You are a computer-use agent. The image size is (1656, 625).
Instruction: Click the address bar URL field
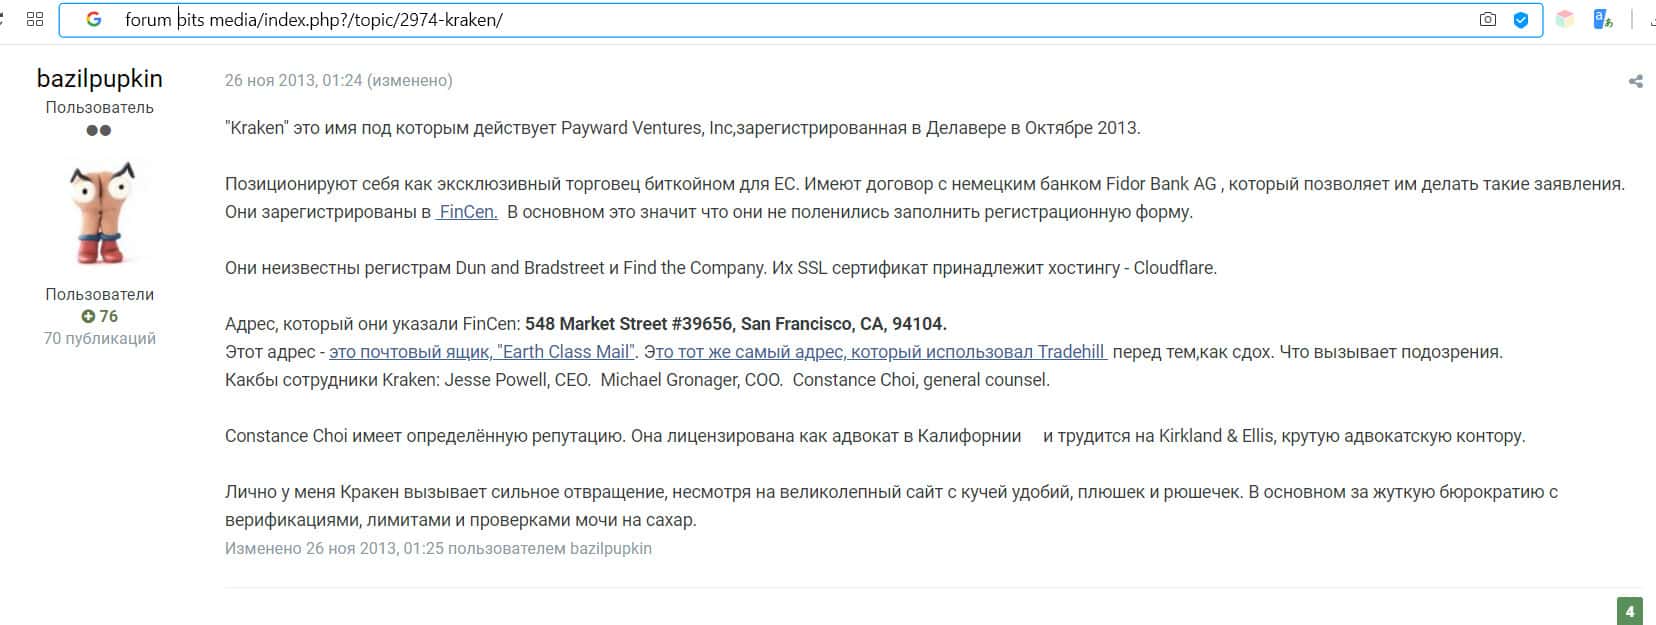click(x=700, y=19)
